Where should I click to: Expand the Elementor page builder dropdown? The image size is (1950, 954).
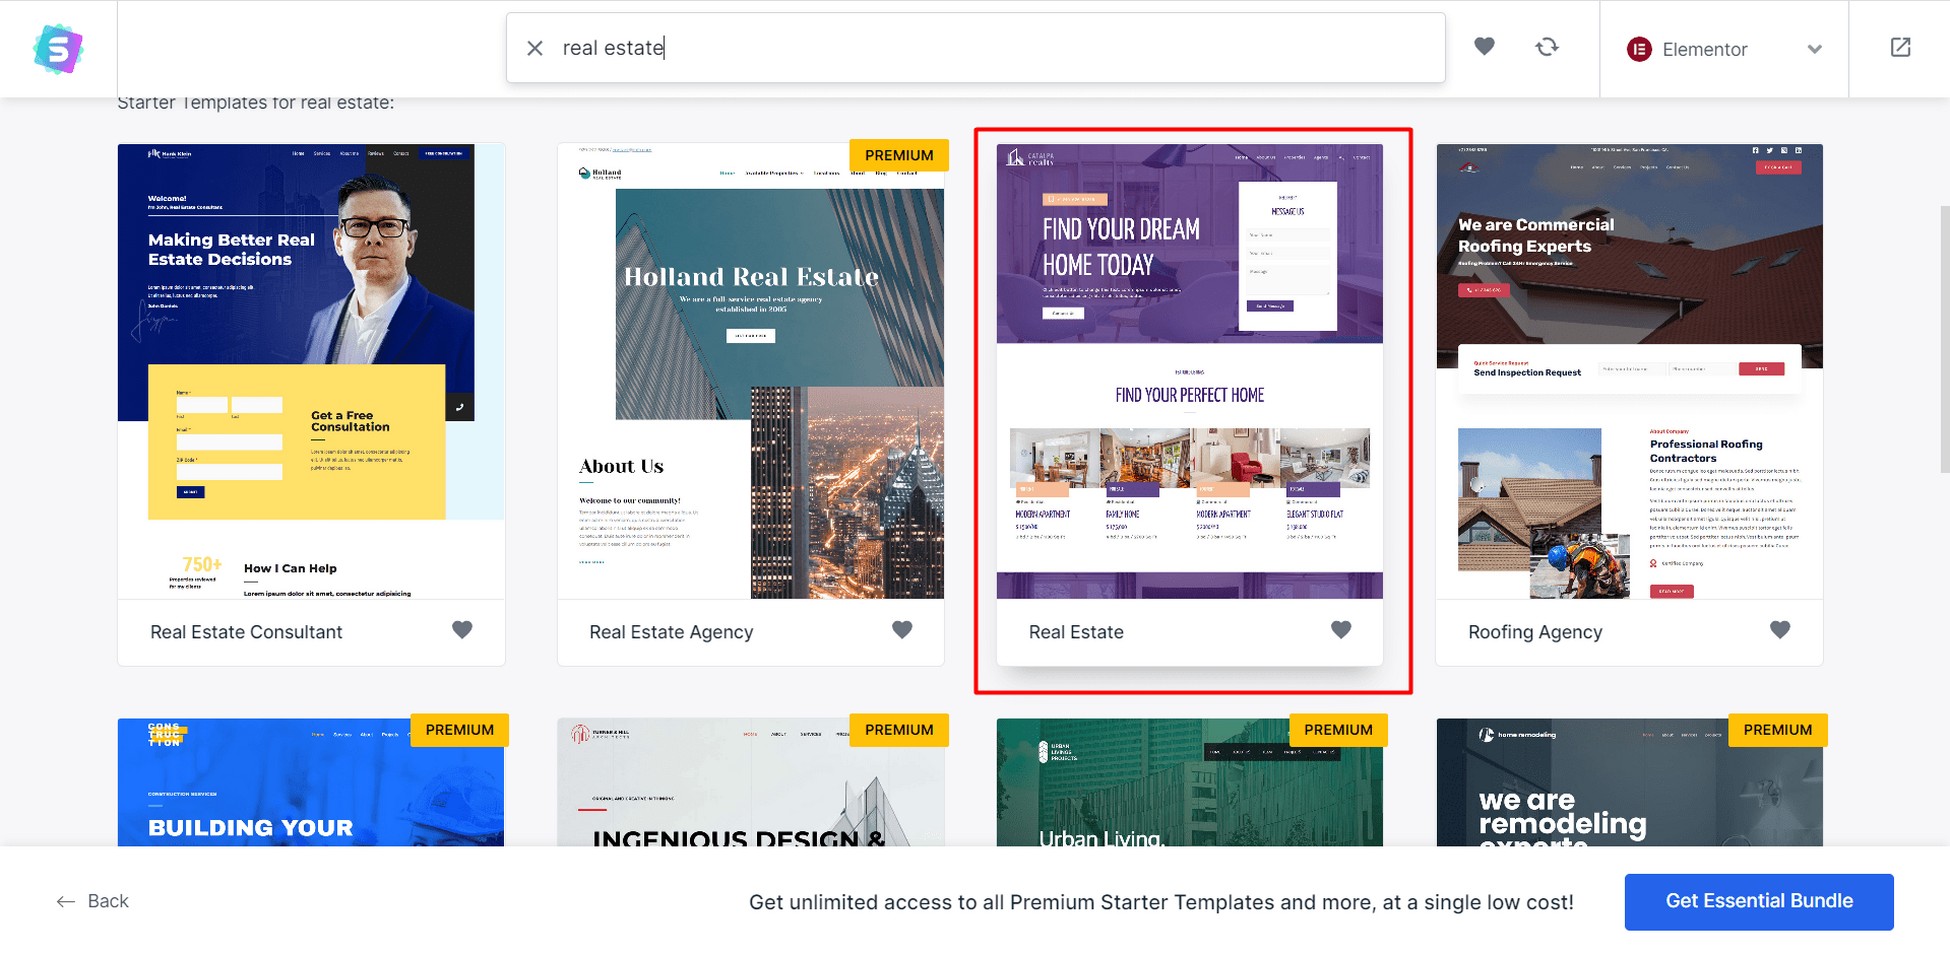point(1814,49)
